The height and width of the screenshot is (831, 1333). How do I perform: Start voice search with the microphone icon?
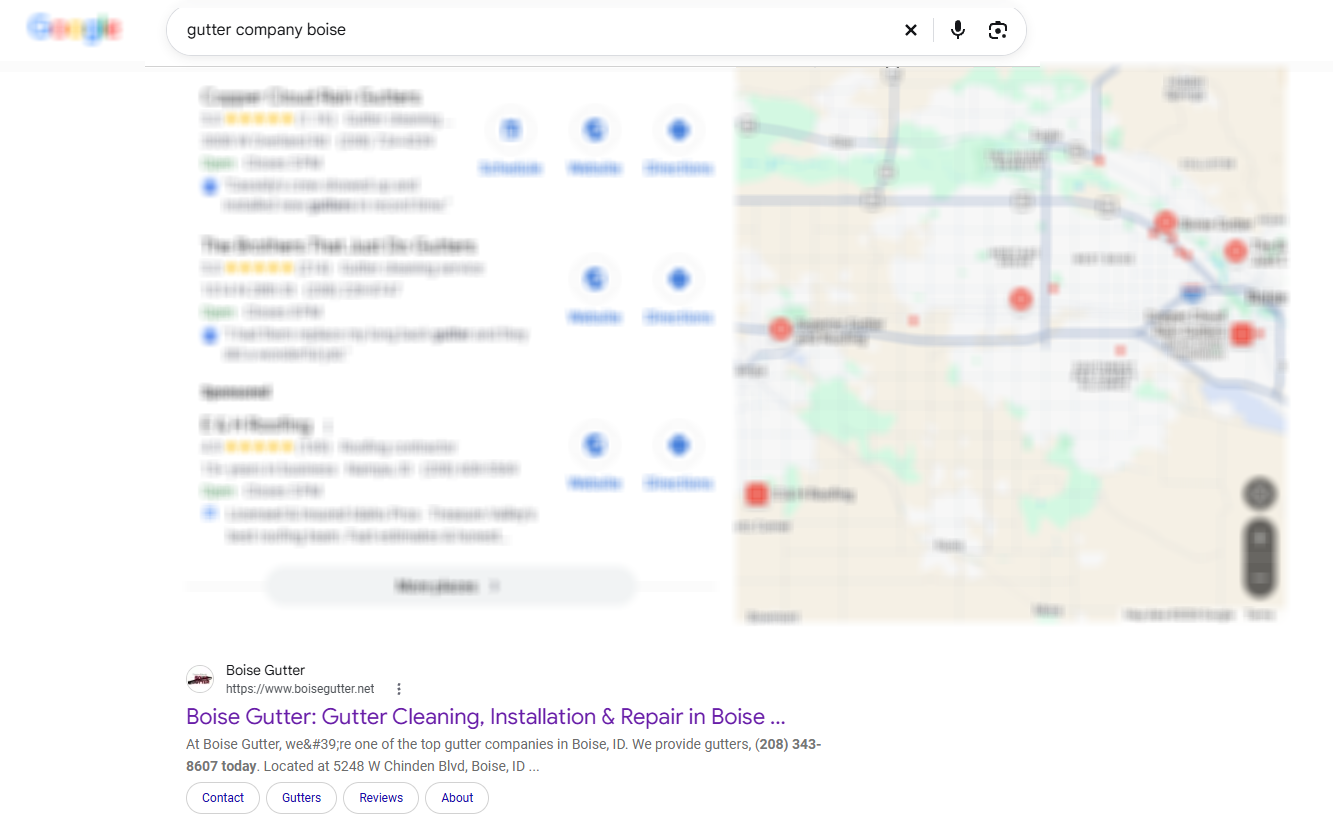tap(958, 30)
